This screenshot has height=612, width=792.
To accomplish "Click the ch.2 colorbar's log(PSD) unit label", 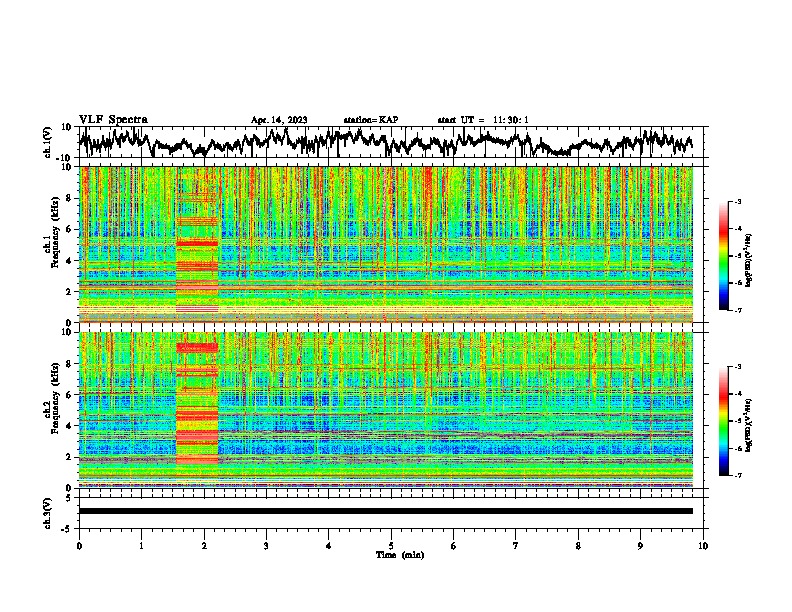I will coord(749,425).
